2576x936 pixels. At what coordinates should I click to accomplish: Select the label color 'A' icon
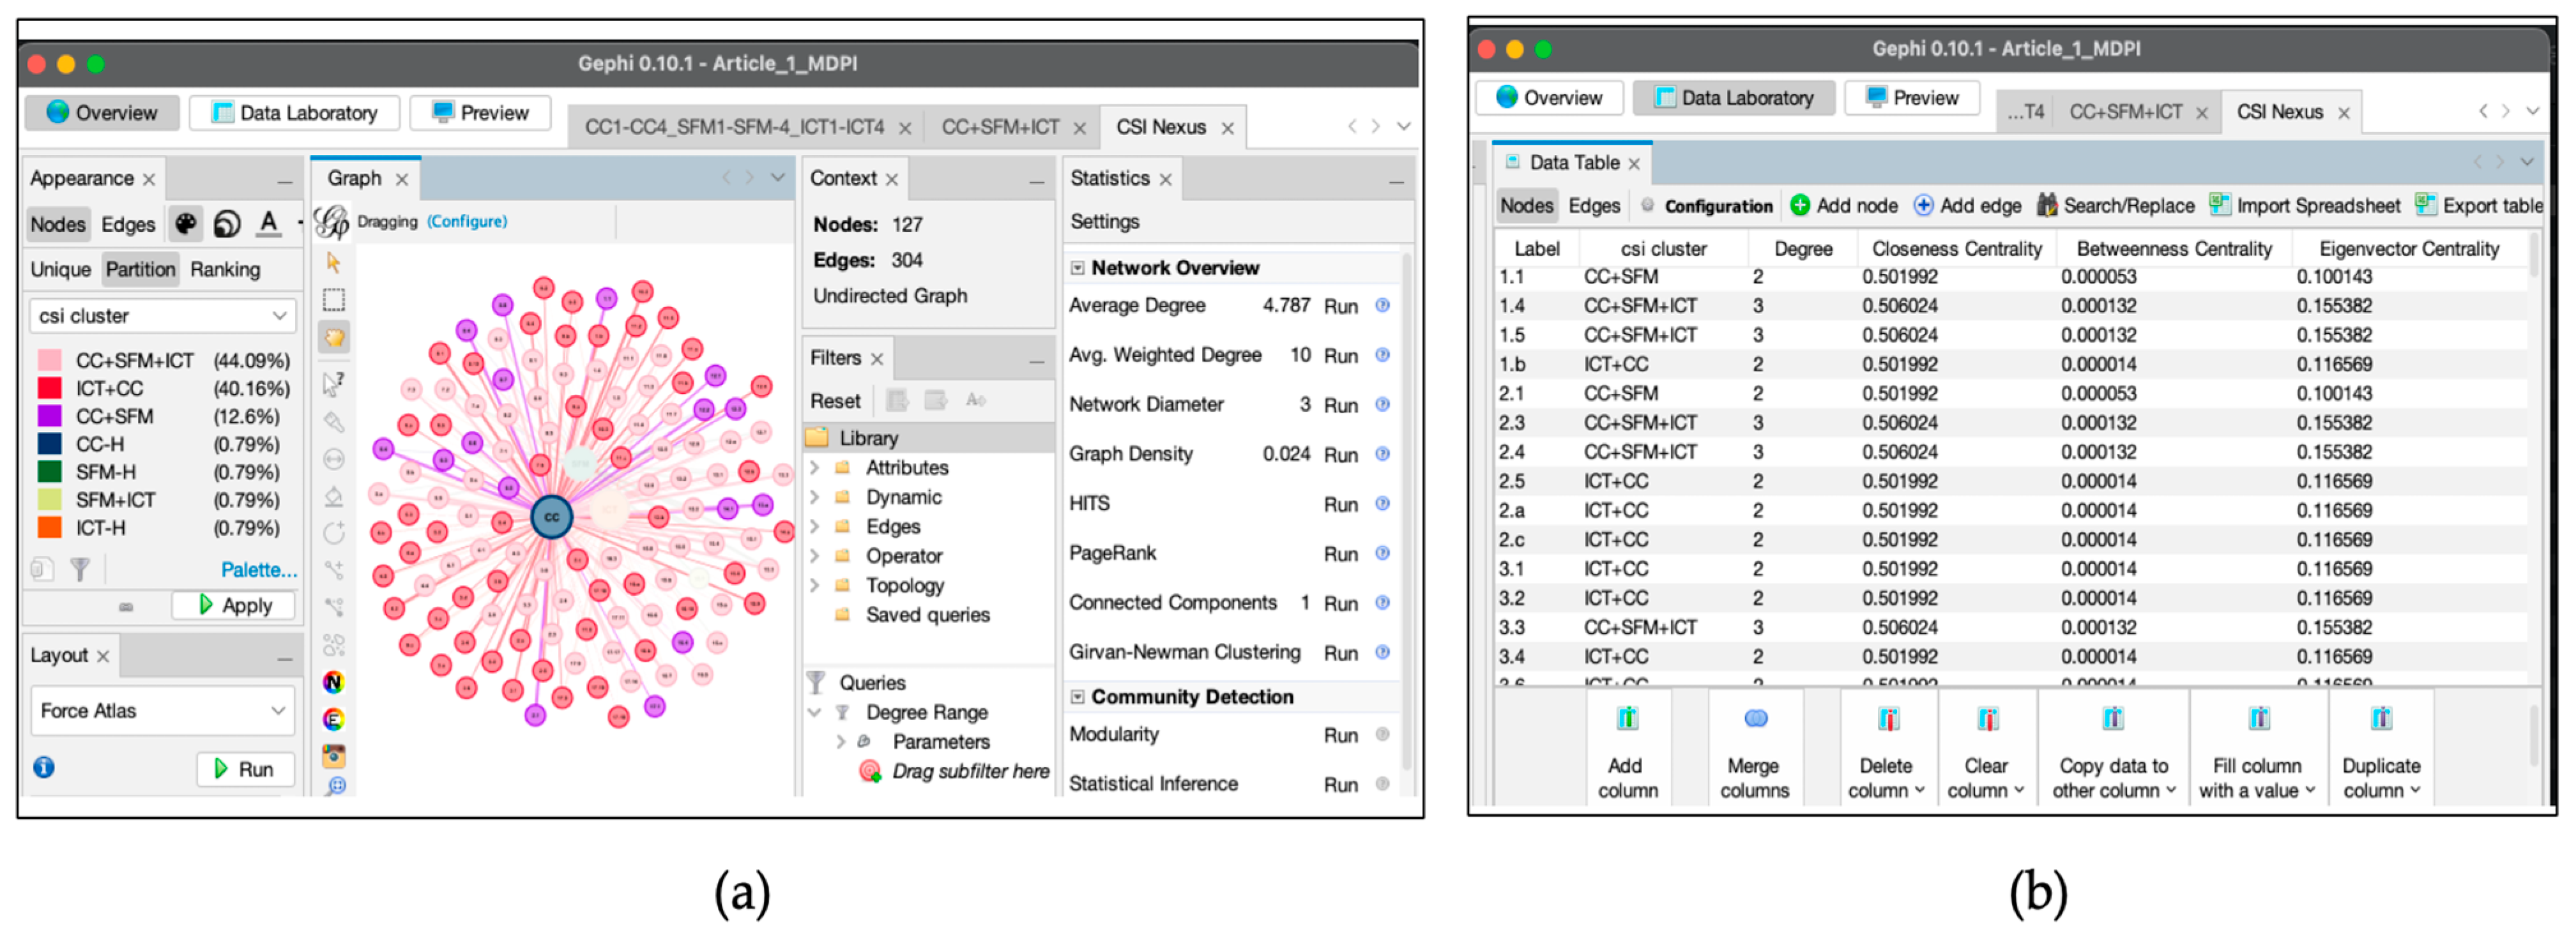point(268,223)
